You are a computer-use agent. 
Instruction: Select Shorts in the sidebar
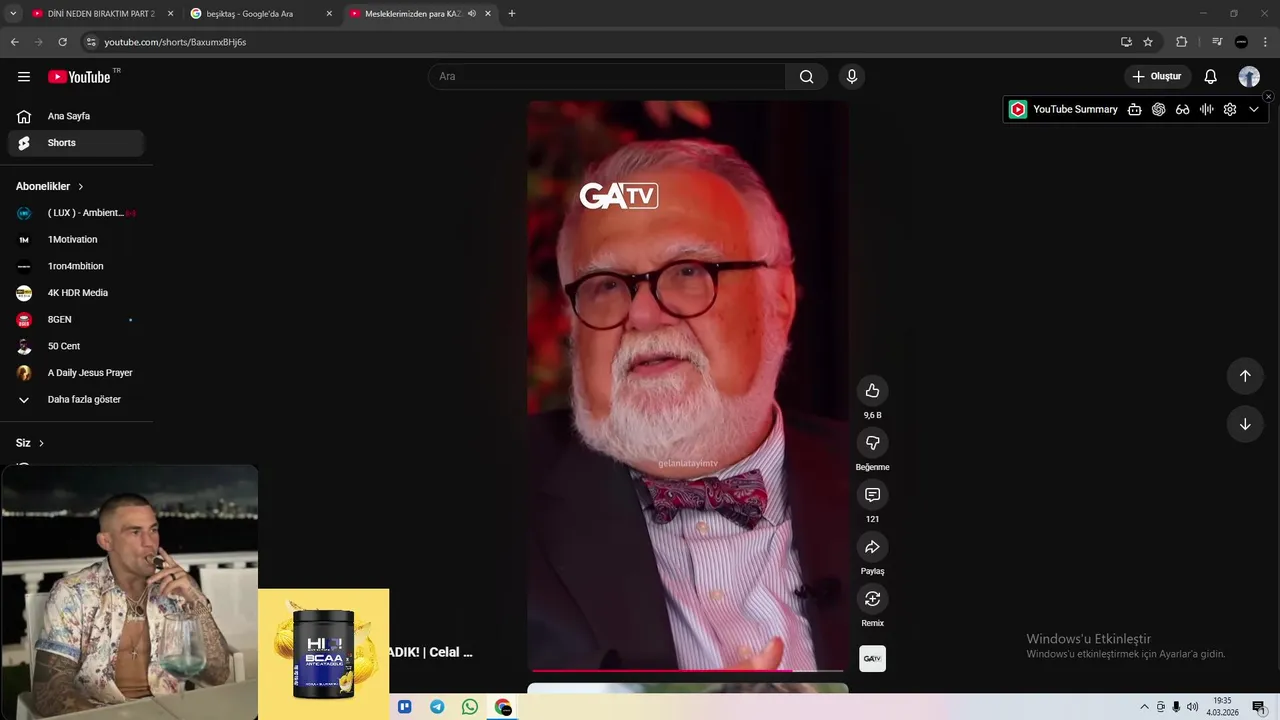(x=76, y=143)
